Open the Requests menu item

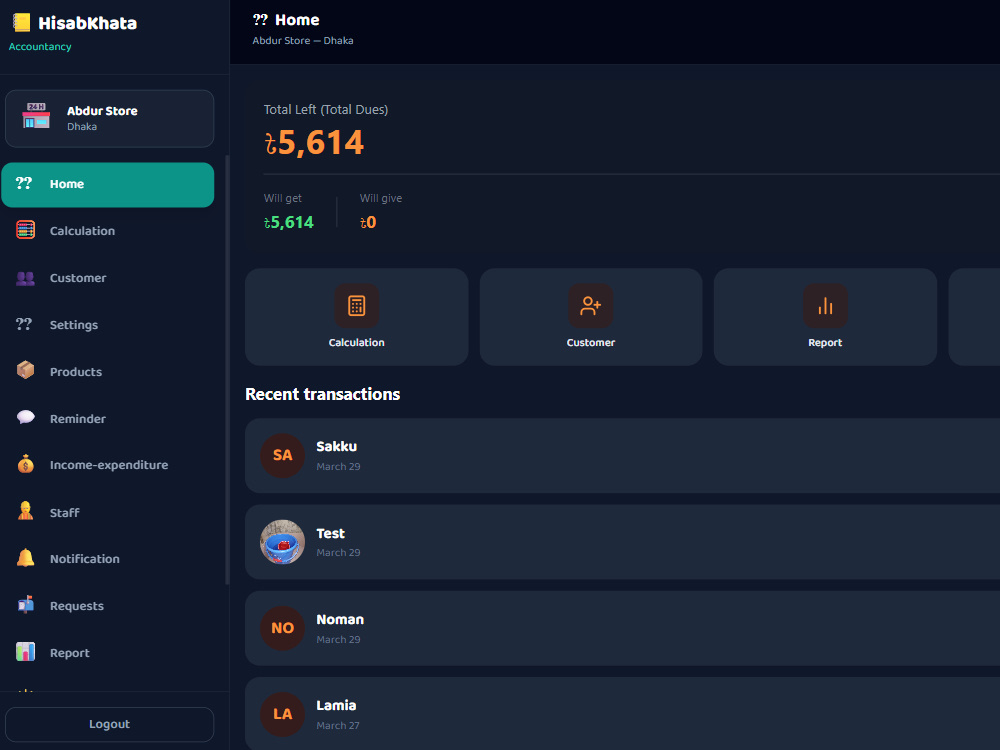click(108, 606)
